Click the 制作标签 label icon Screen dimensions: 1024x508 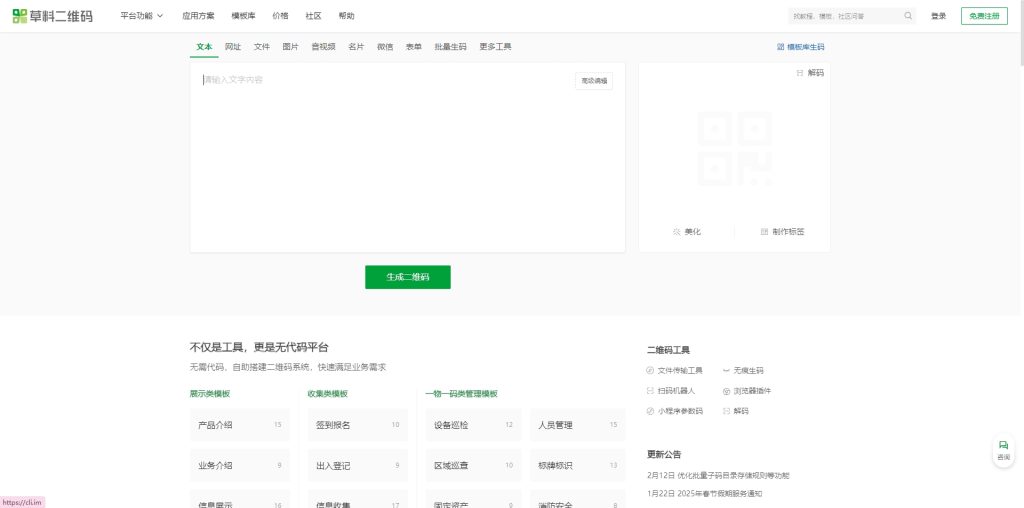pyautogui.click(x=765, y=232)
